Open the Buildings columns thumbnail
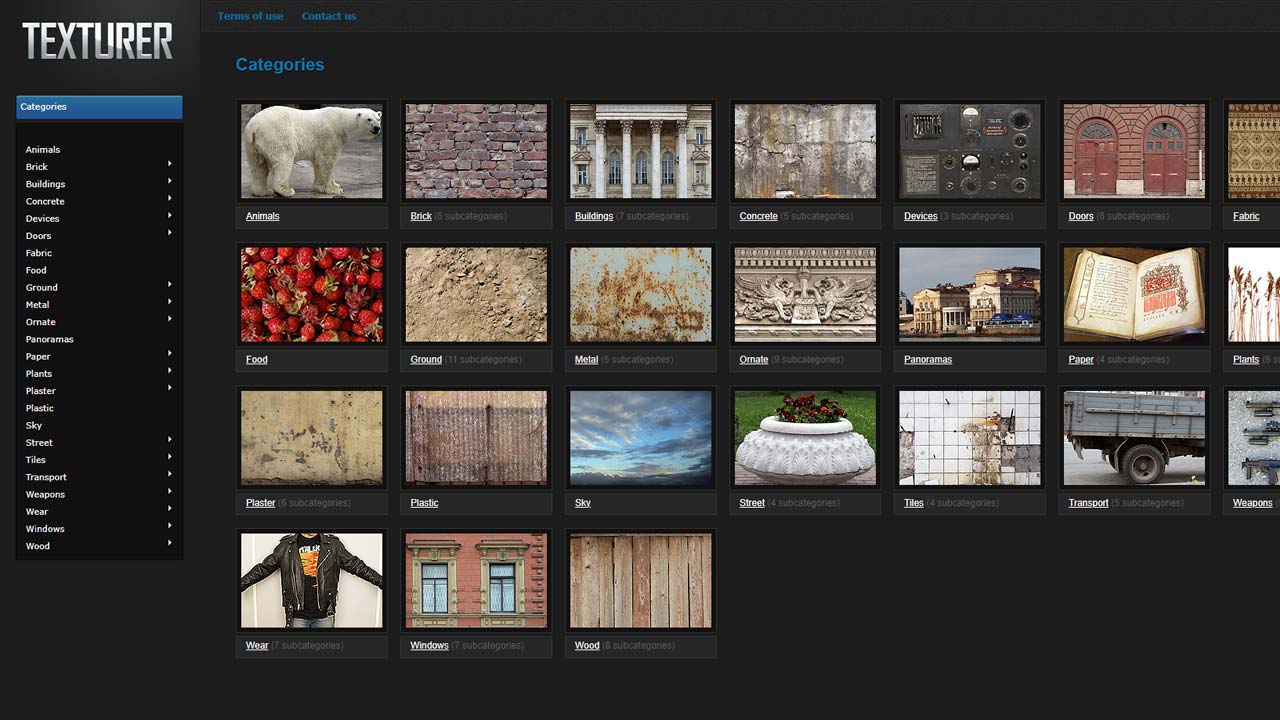 [x=641, y=151]
